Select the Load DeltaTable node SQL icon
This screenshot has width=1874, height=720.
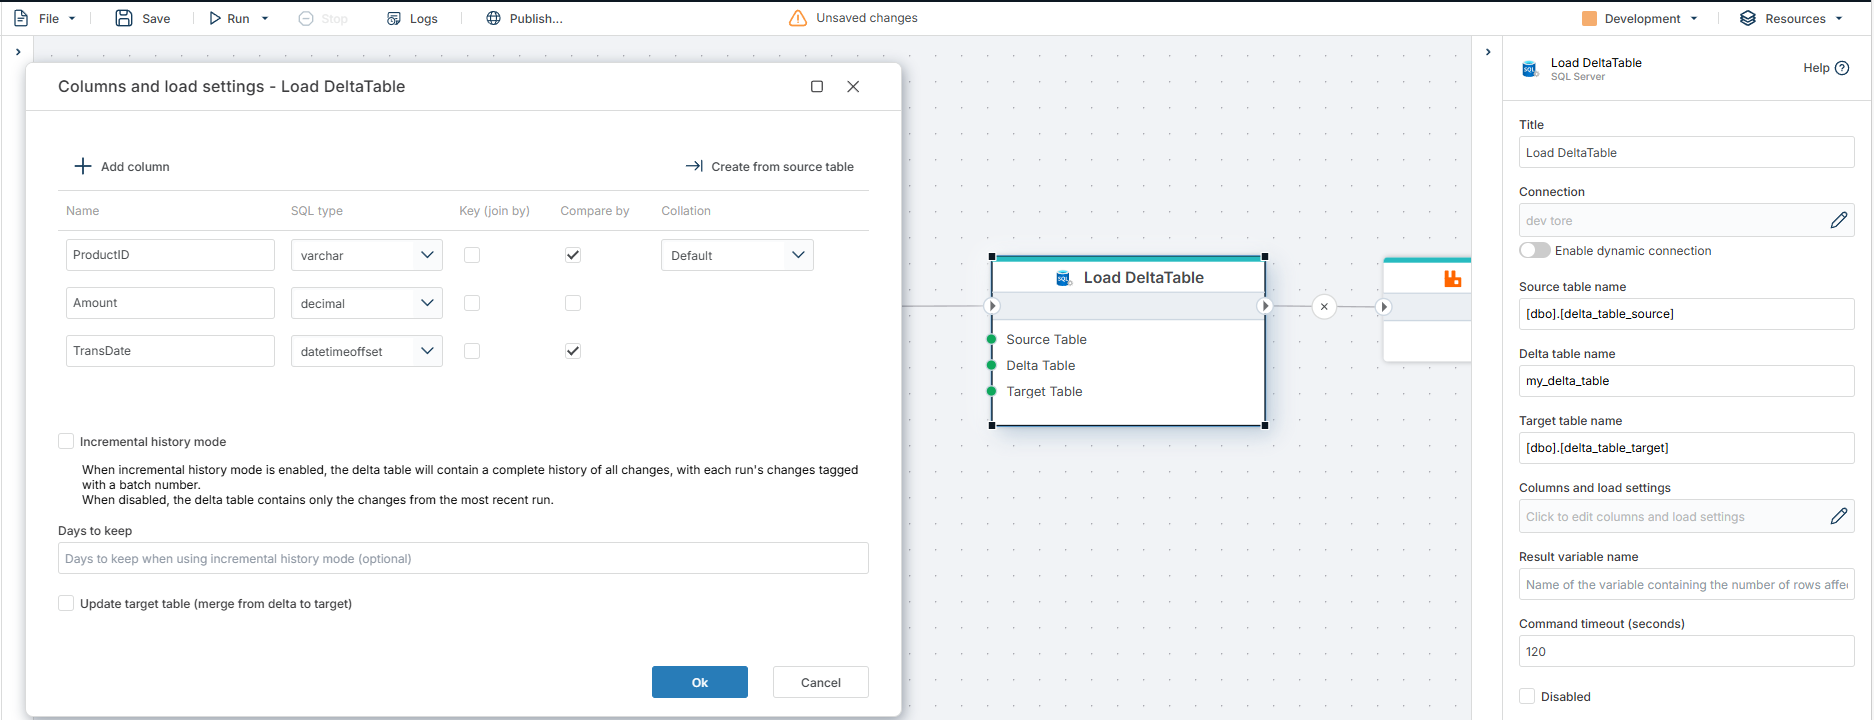click(x=1064, y=278)
